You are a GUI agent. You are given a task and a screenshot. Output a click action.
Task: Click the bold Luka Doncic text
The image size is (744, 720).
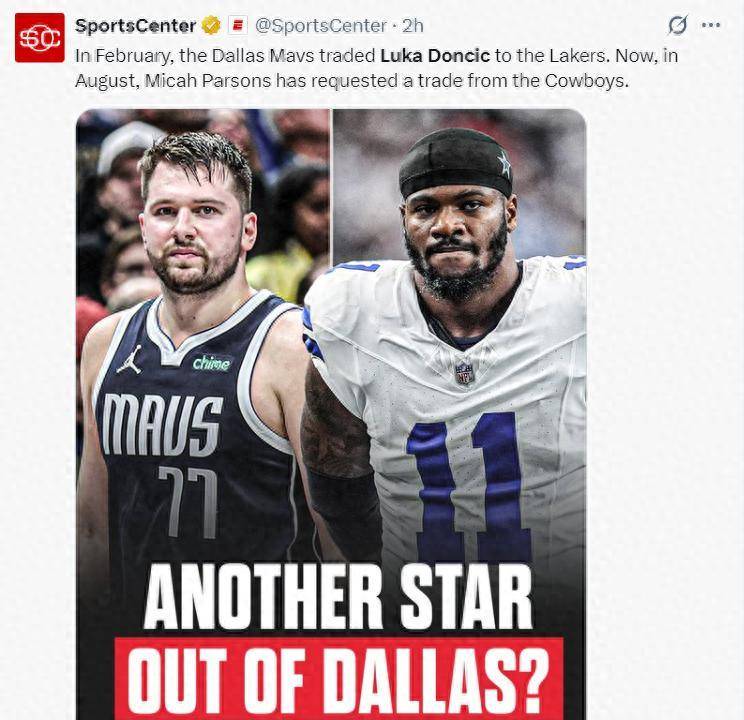tap(435, 56)
